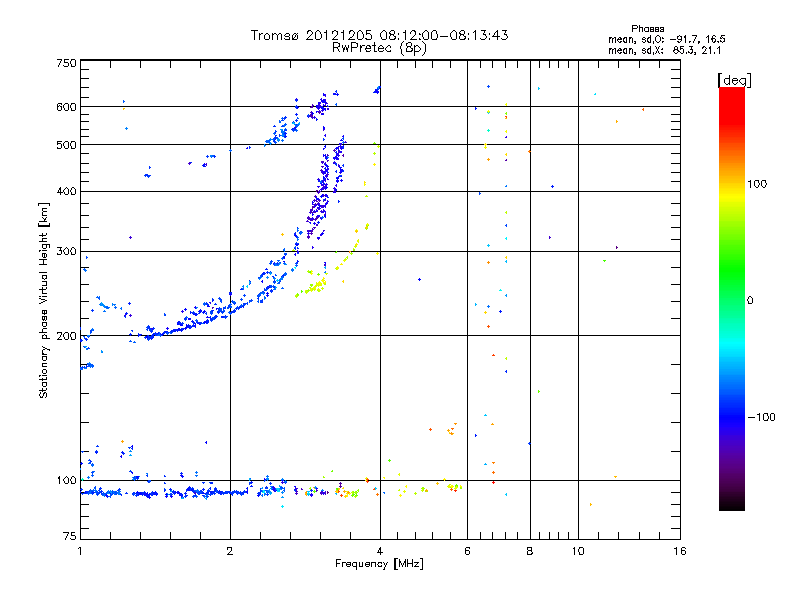Click the x-axis tick label '6'
Viewport: 800px width, 600px height.
point(467,551)
